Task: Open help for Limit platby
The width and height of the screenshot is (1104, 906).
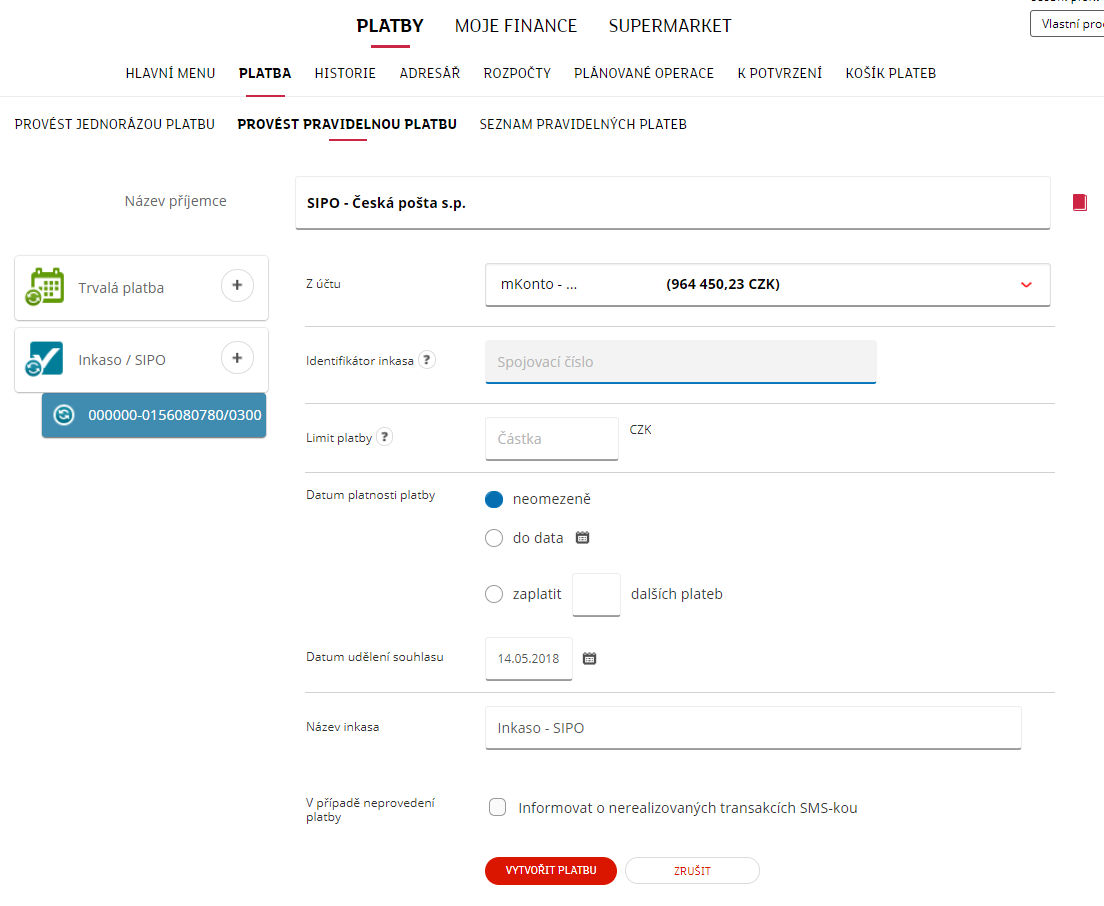Action: click(x=384, y=437)
